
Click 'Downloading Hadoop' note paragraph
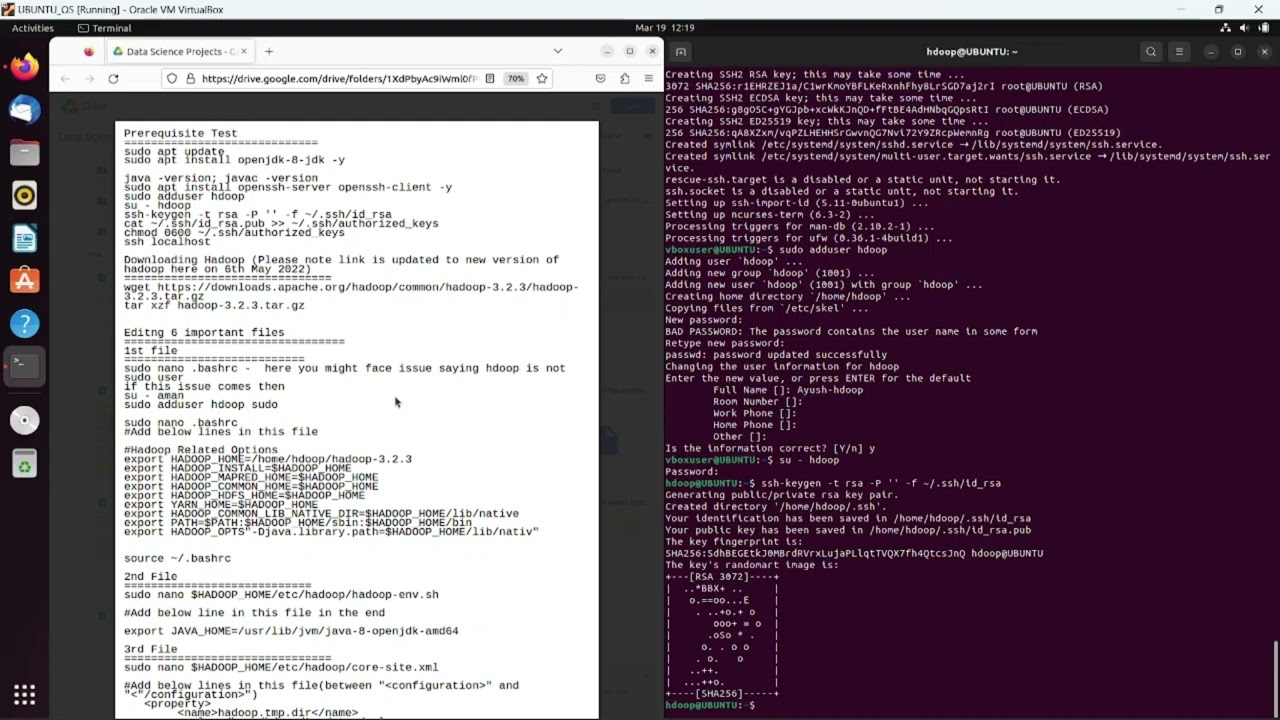(x=341, y=264)
